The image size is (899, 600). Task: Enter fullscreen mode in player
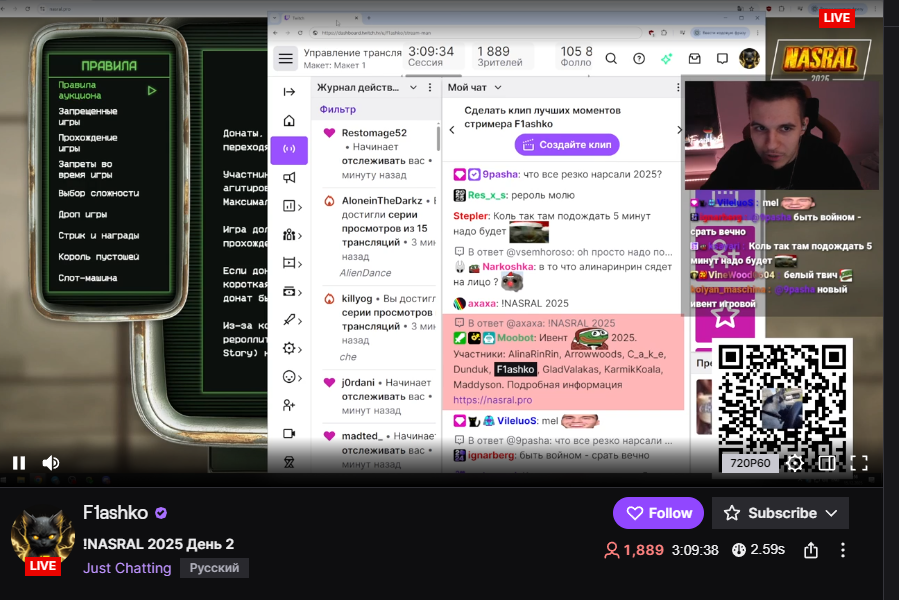859,463
